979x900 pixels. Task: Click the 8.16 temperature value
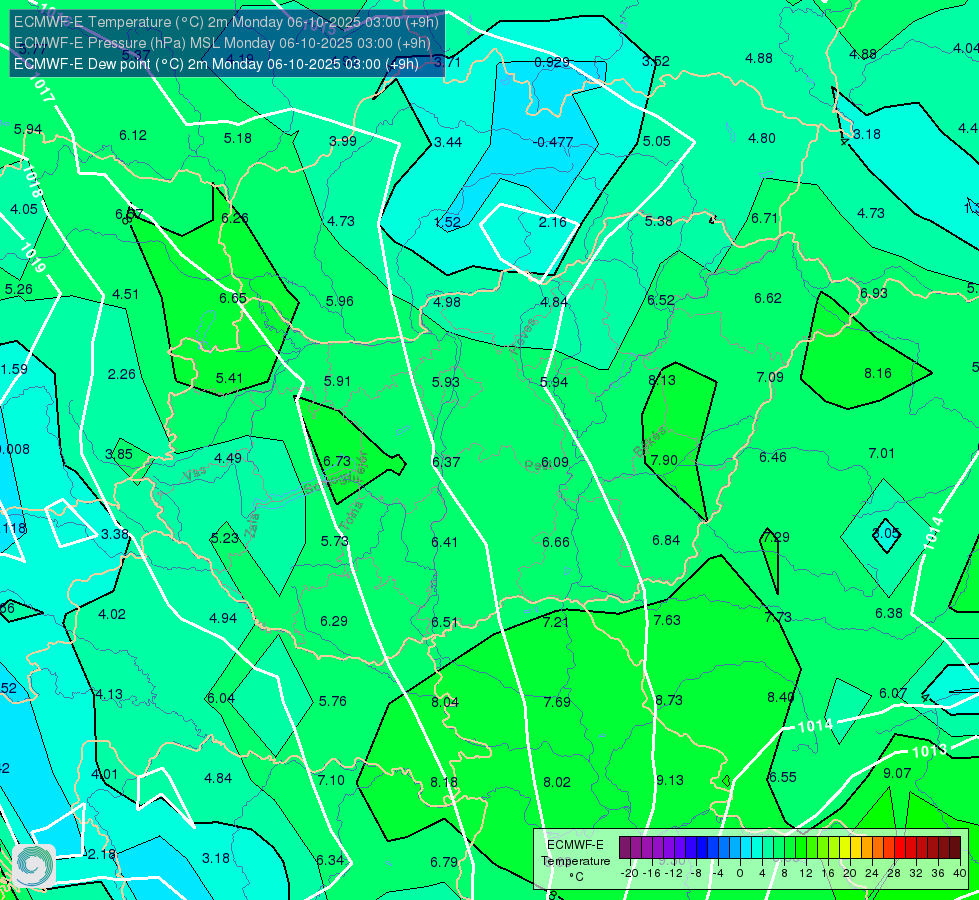pyautogui.click(x=878, y=373)
